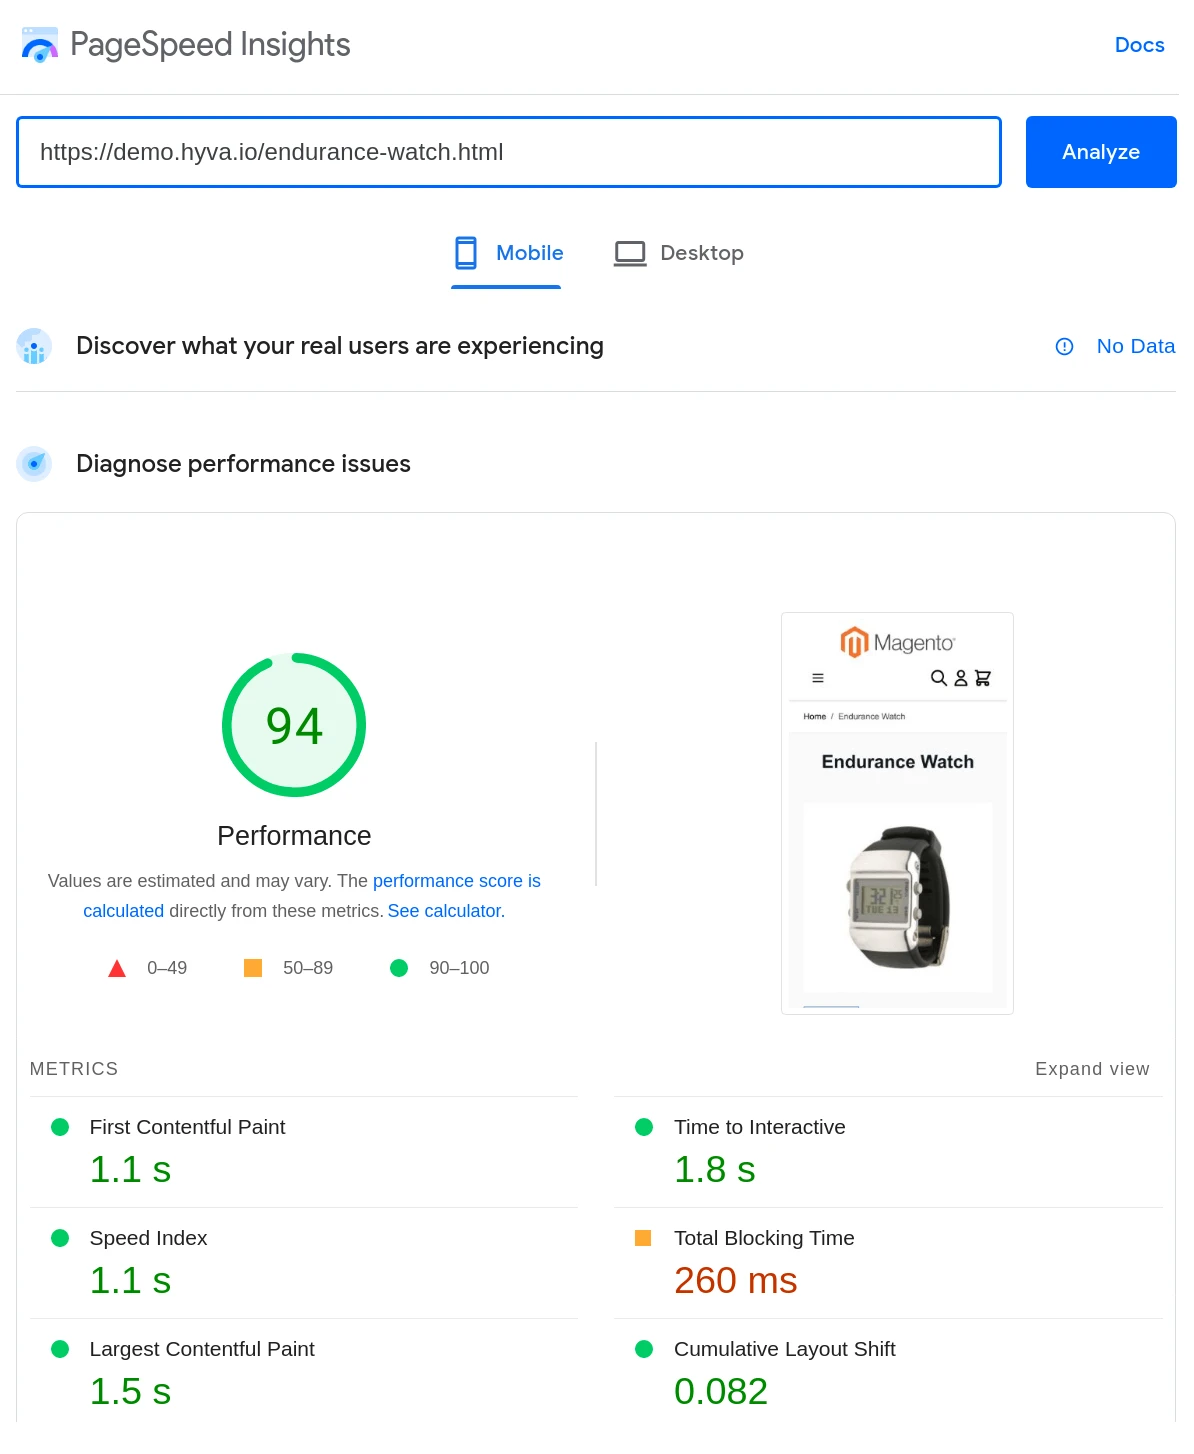The width and height of the screenshot is (1194, 1454).
Task: Open the Docs link
Action: coord(1139,45)
